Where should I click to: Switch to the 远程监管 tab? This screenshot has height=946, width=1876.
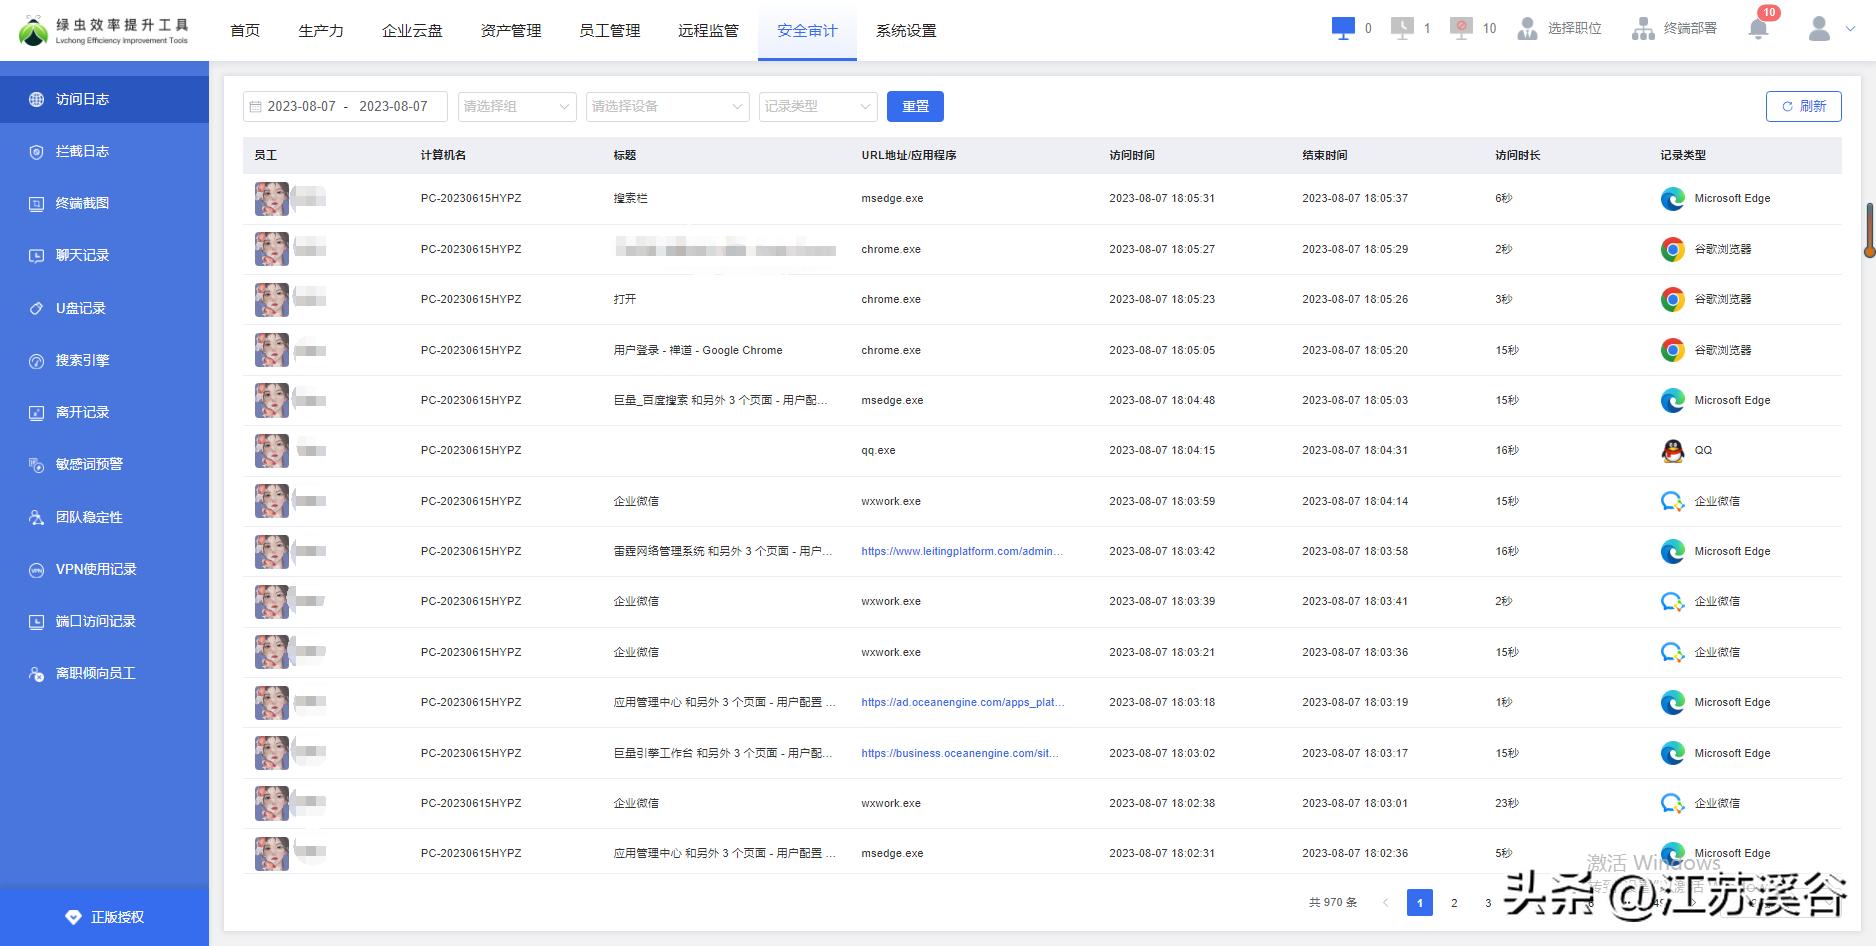point(707,31)
